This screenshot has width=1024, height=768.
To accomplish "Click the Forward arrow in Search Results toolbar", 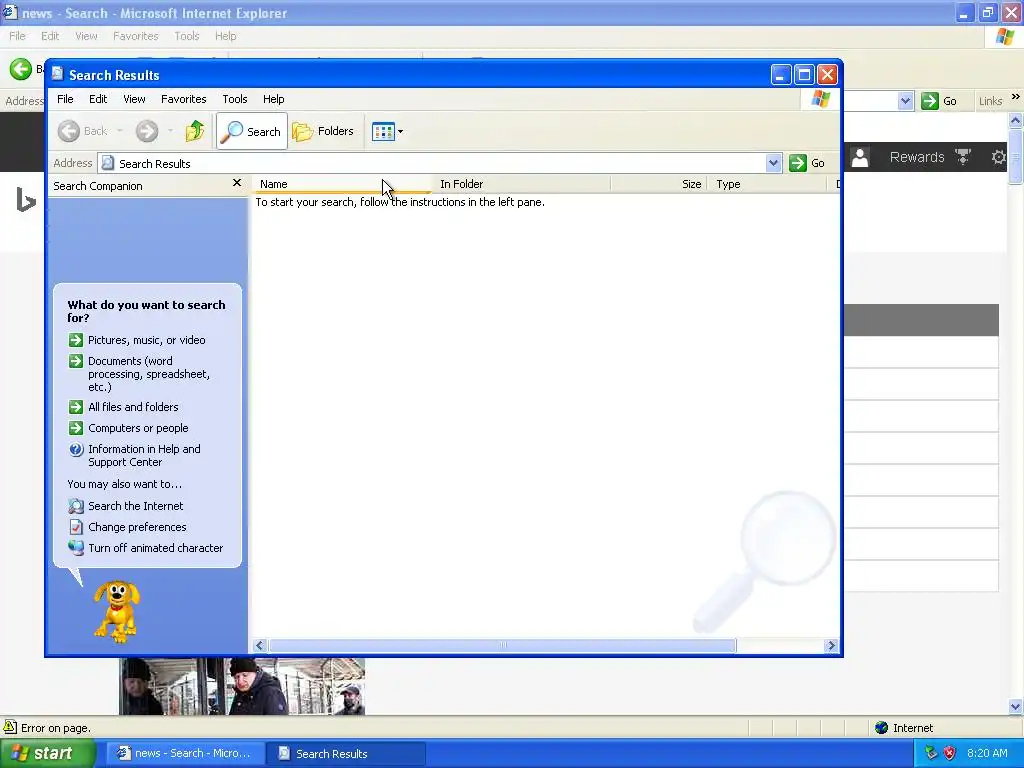I will pos(147,131).
